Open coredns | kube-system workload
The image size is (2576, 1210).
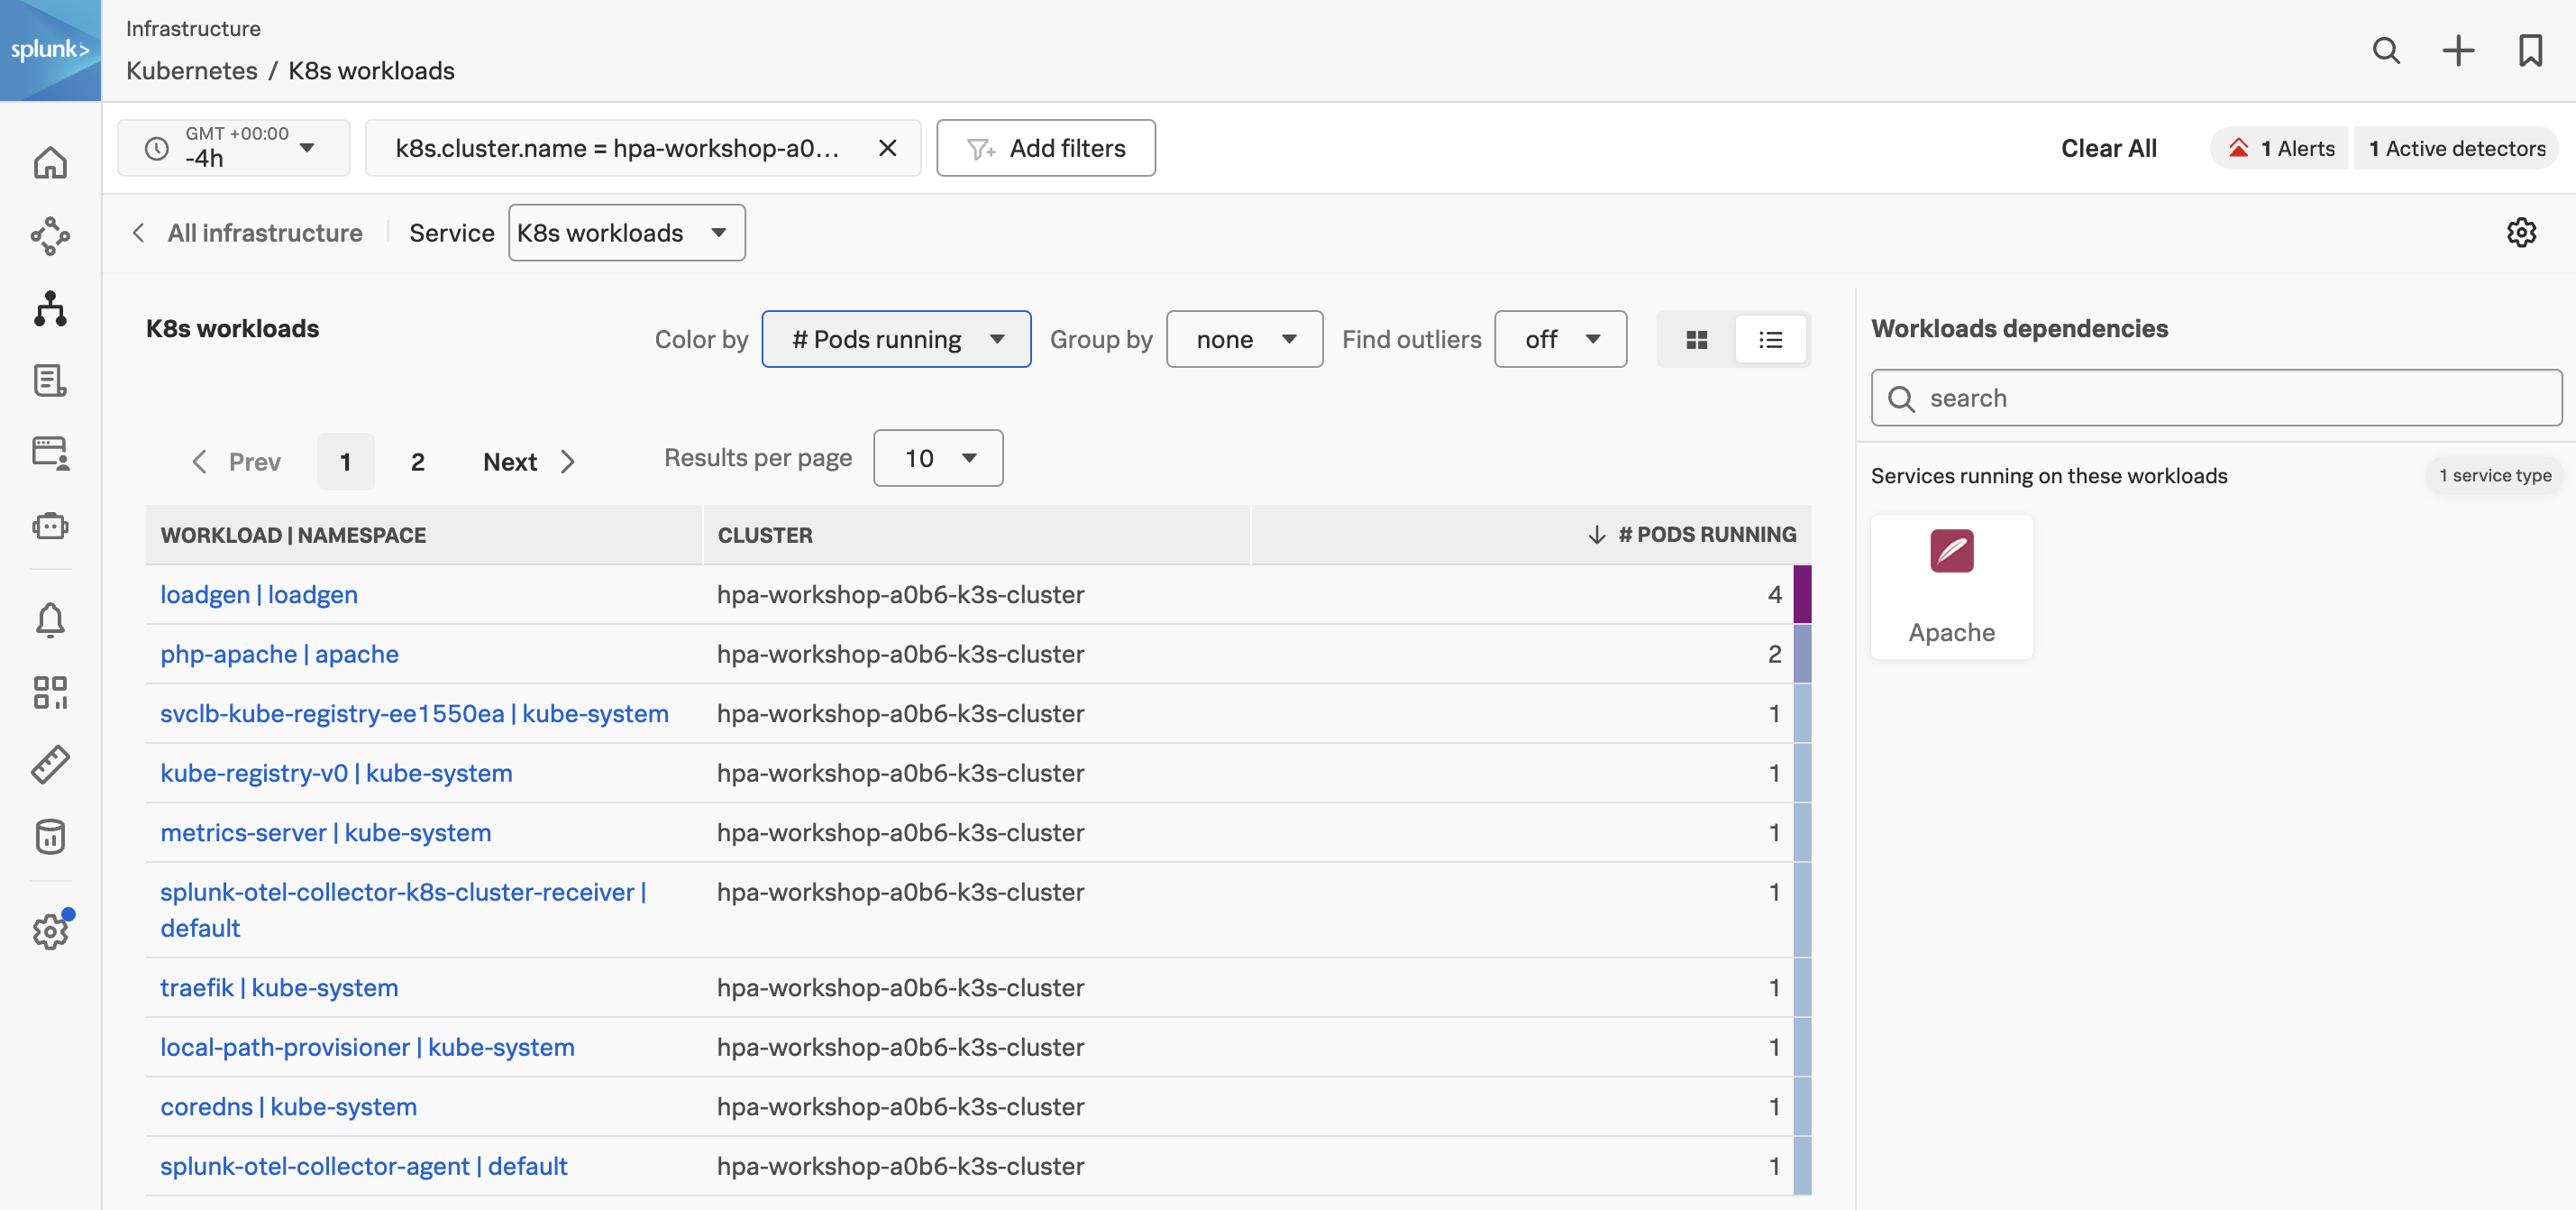point(288,1107)
